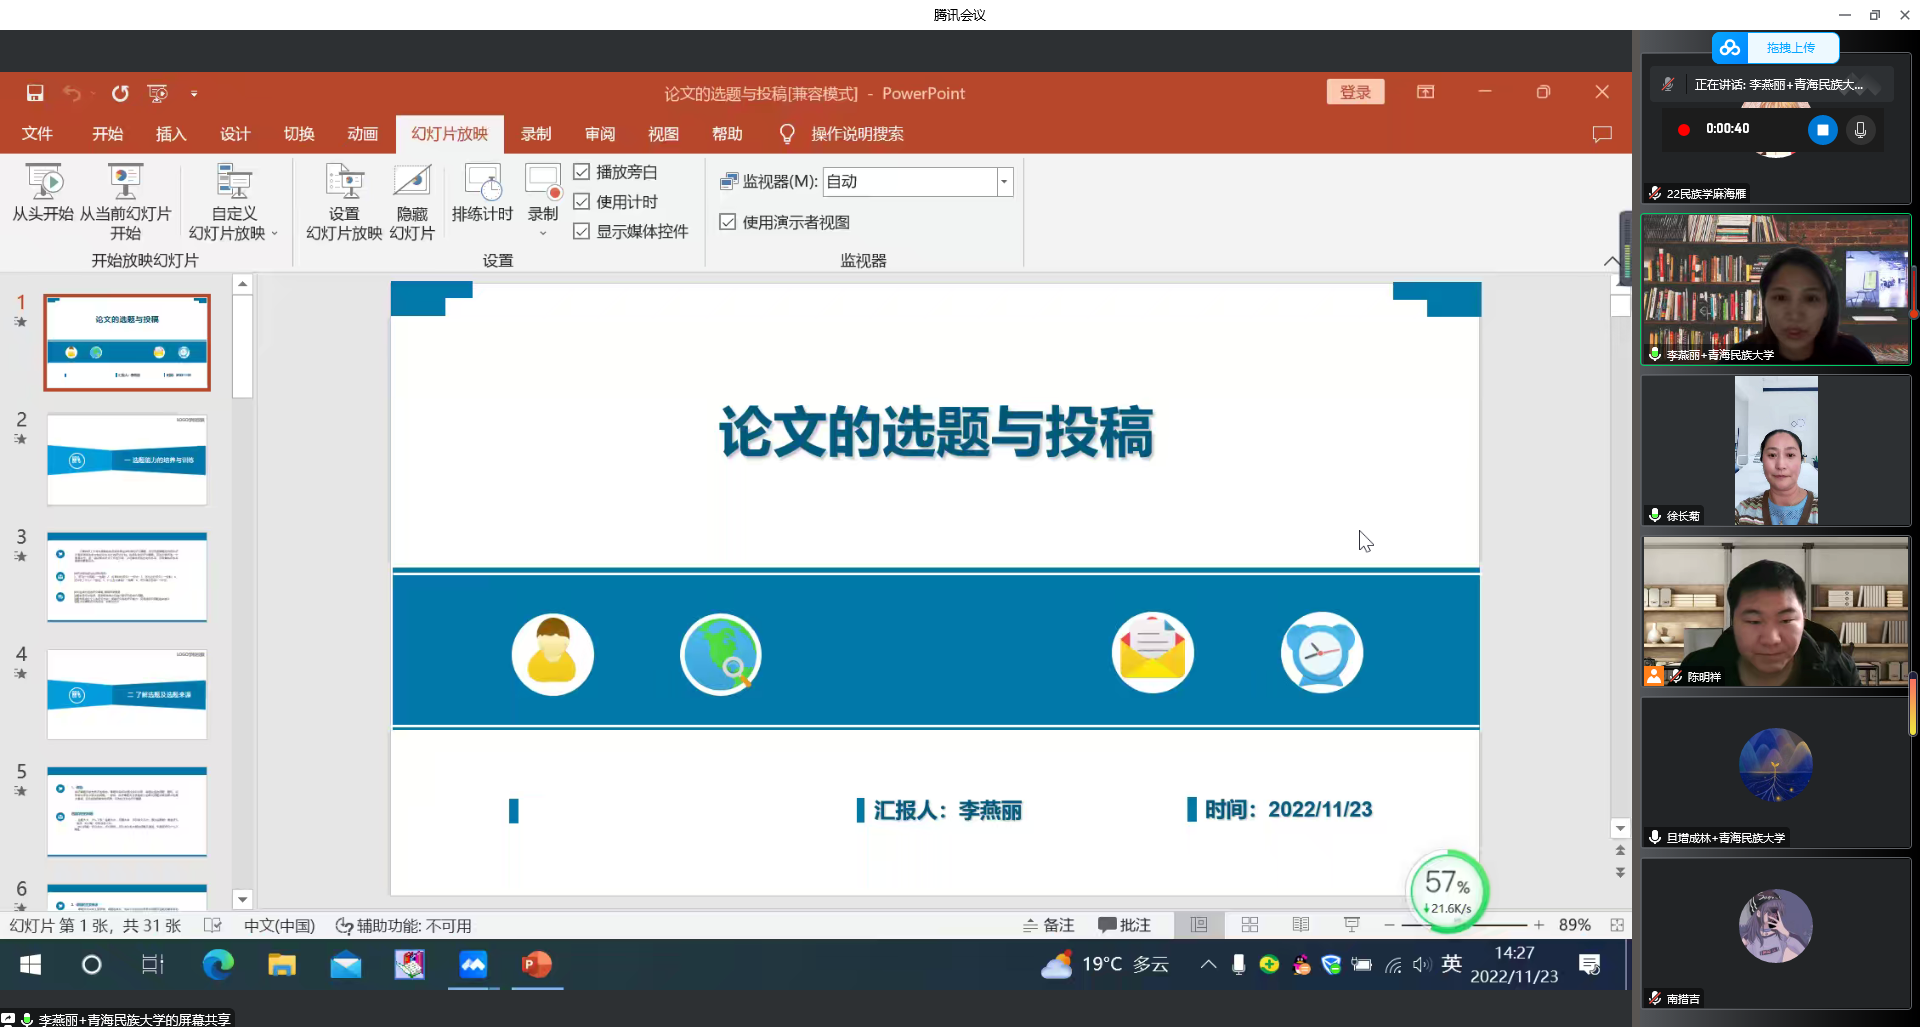Open rehearse timings
Viewport: 1924px width, 1028px height.
pos(482,196)
